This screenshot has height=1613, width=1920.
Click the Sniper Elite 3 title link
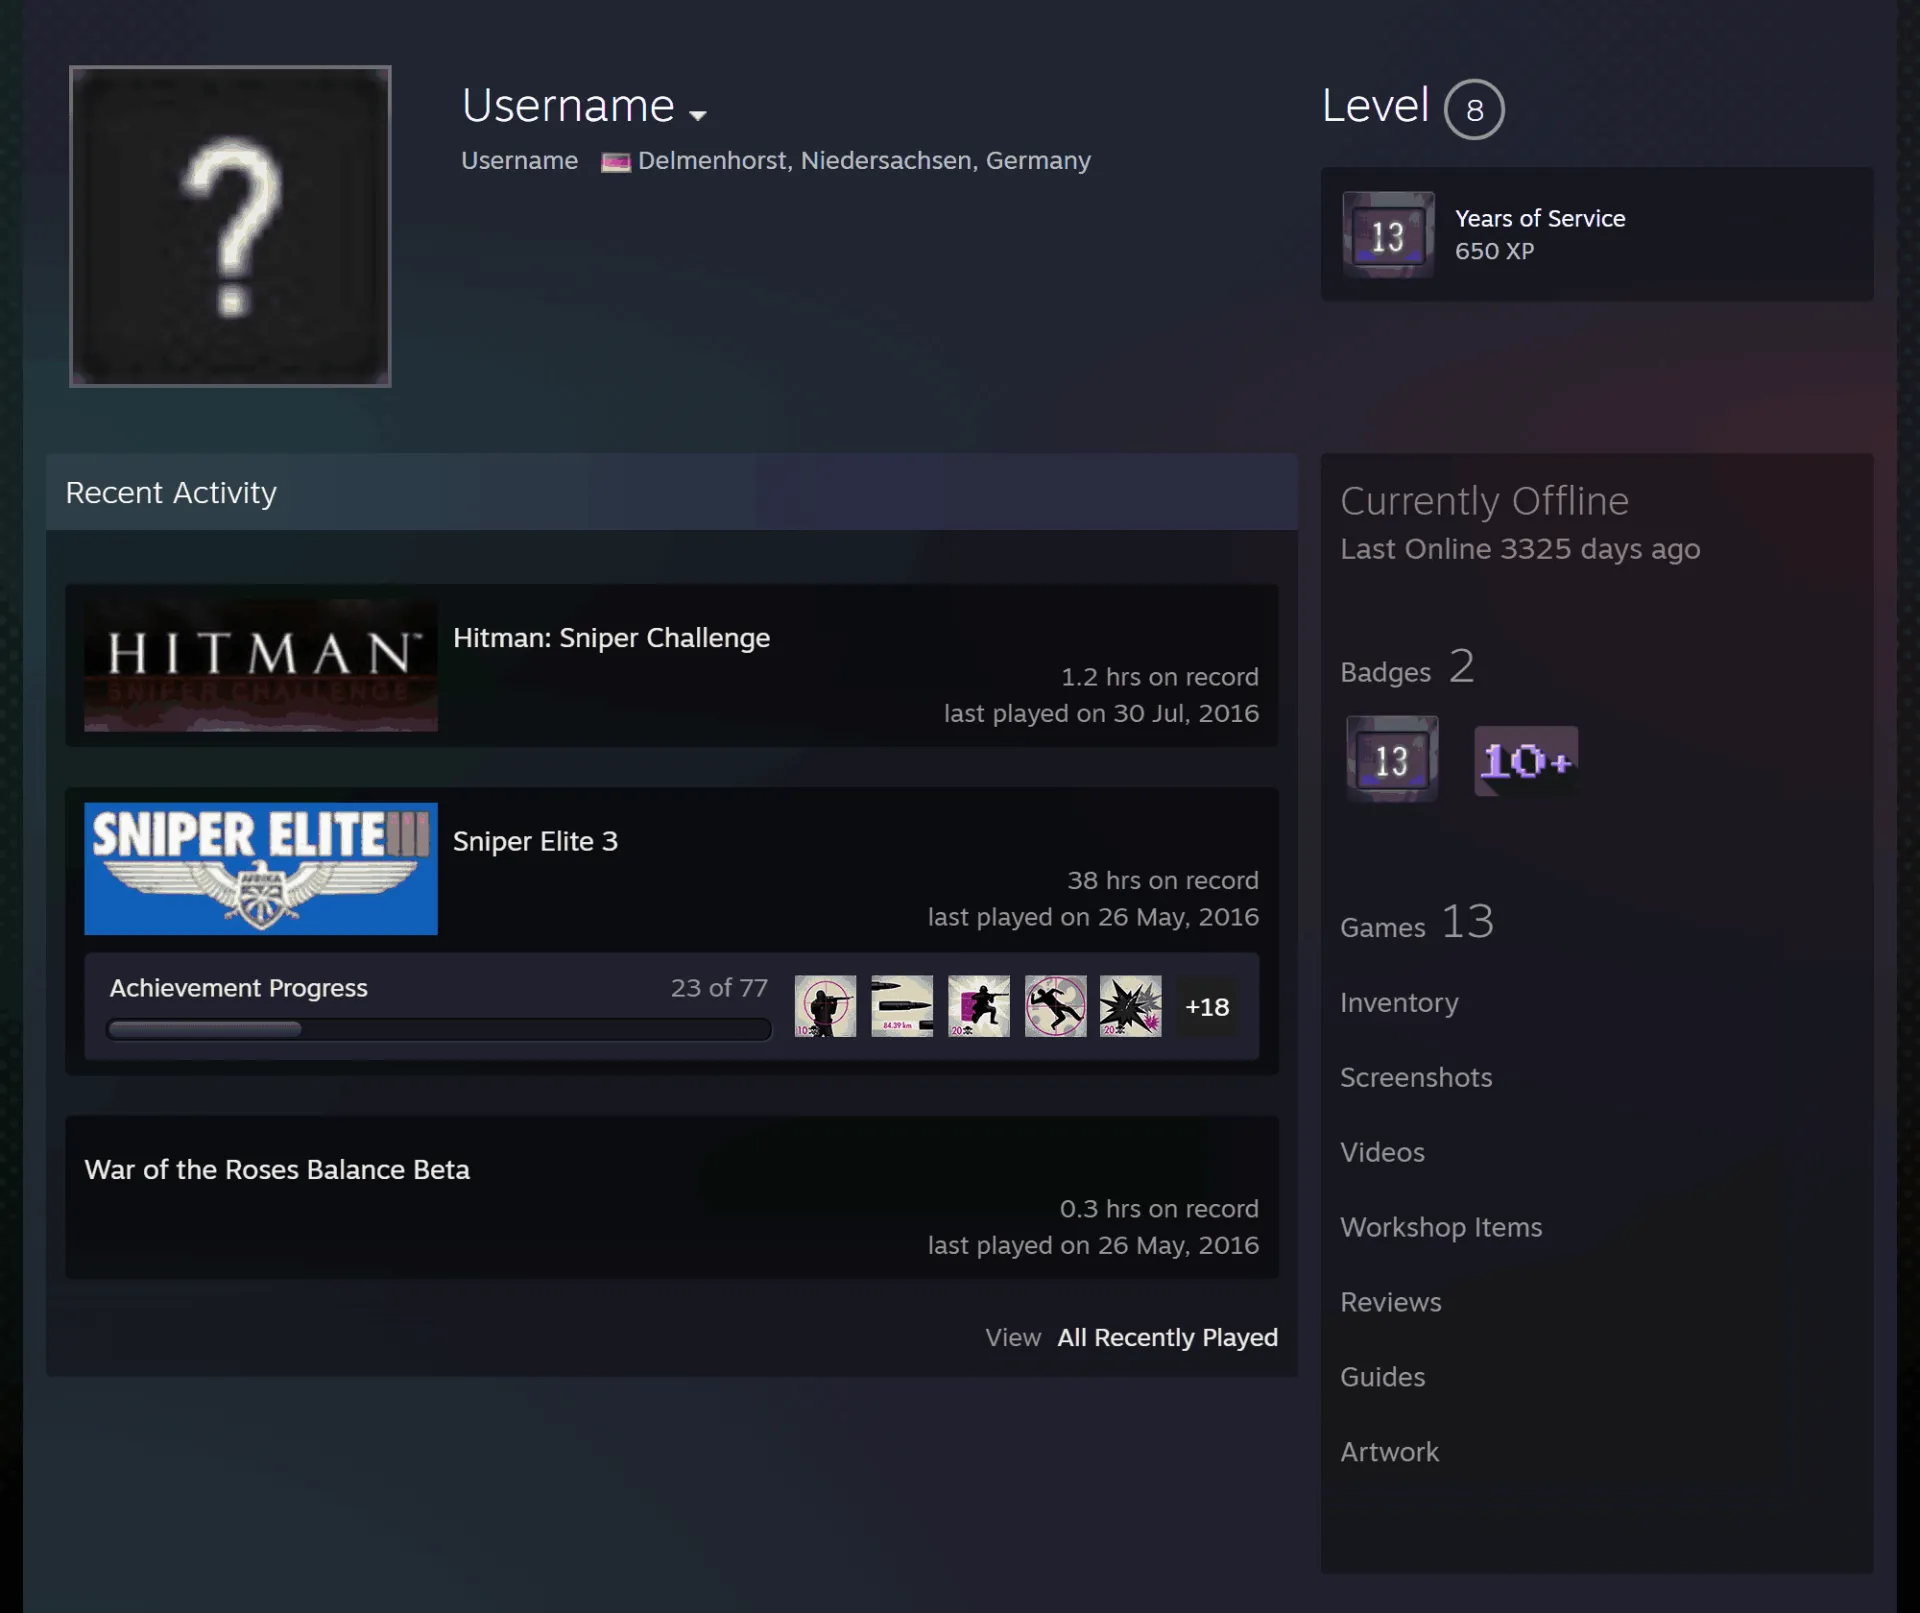click(x=535, y=842)
